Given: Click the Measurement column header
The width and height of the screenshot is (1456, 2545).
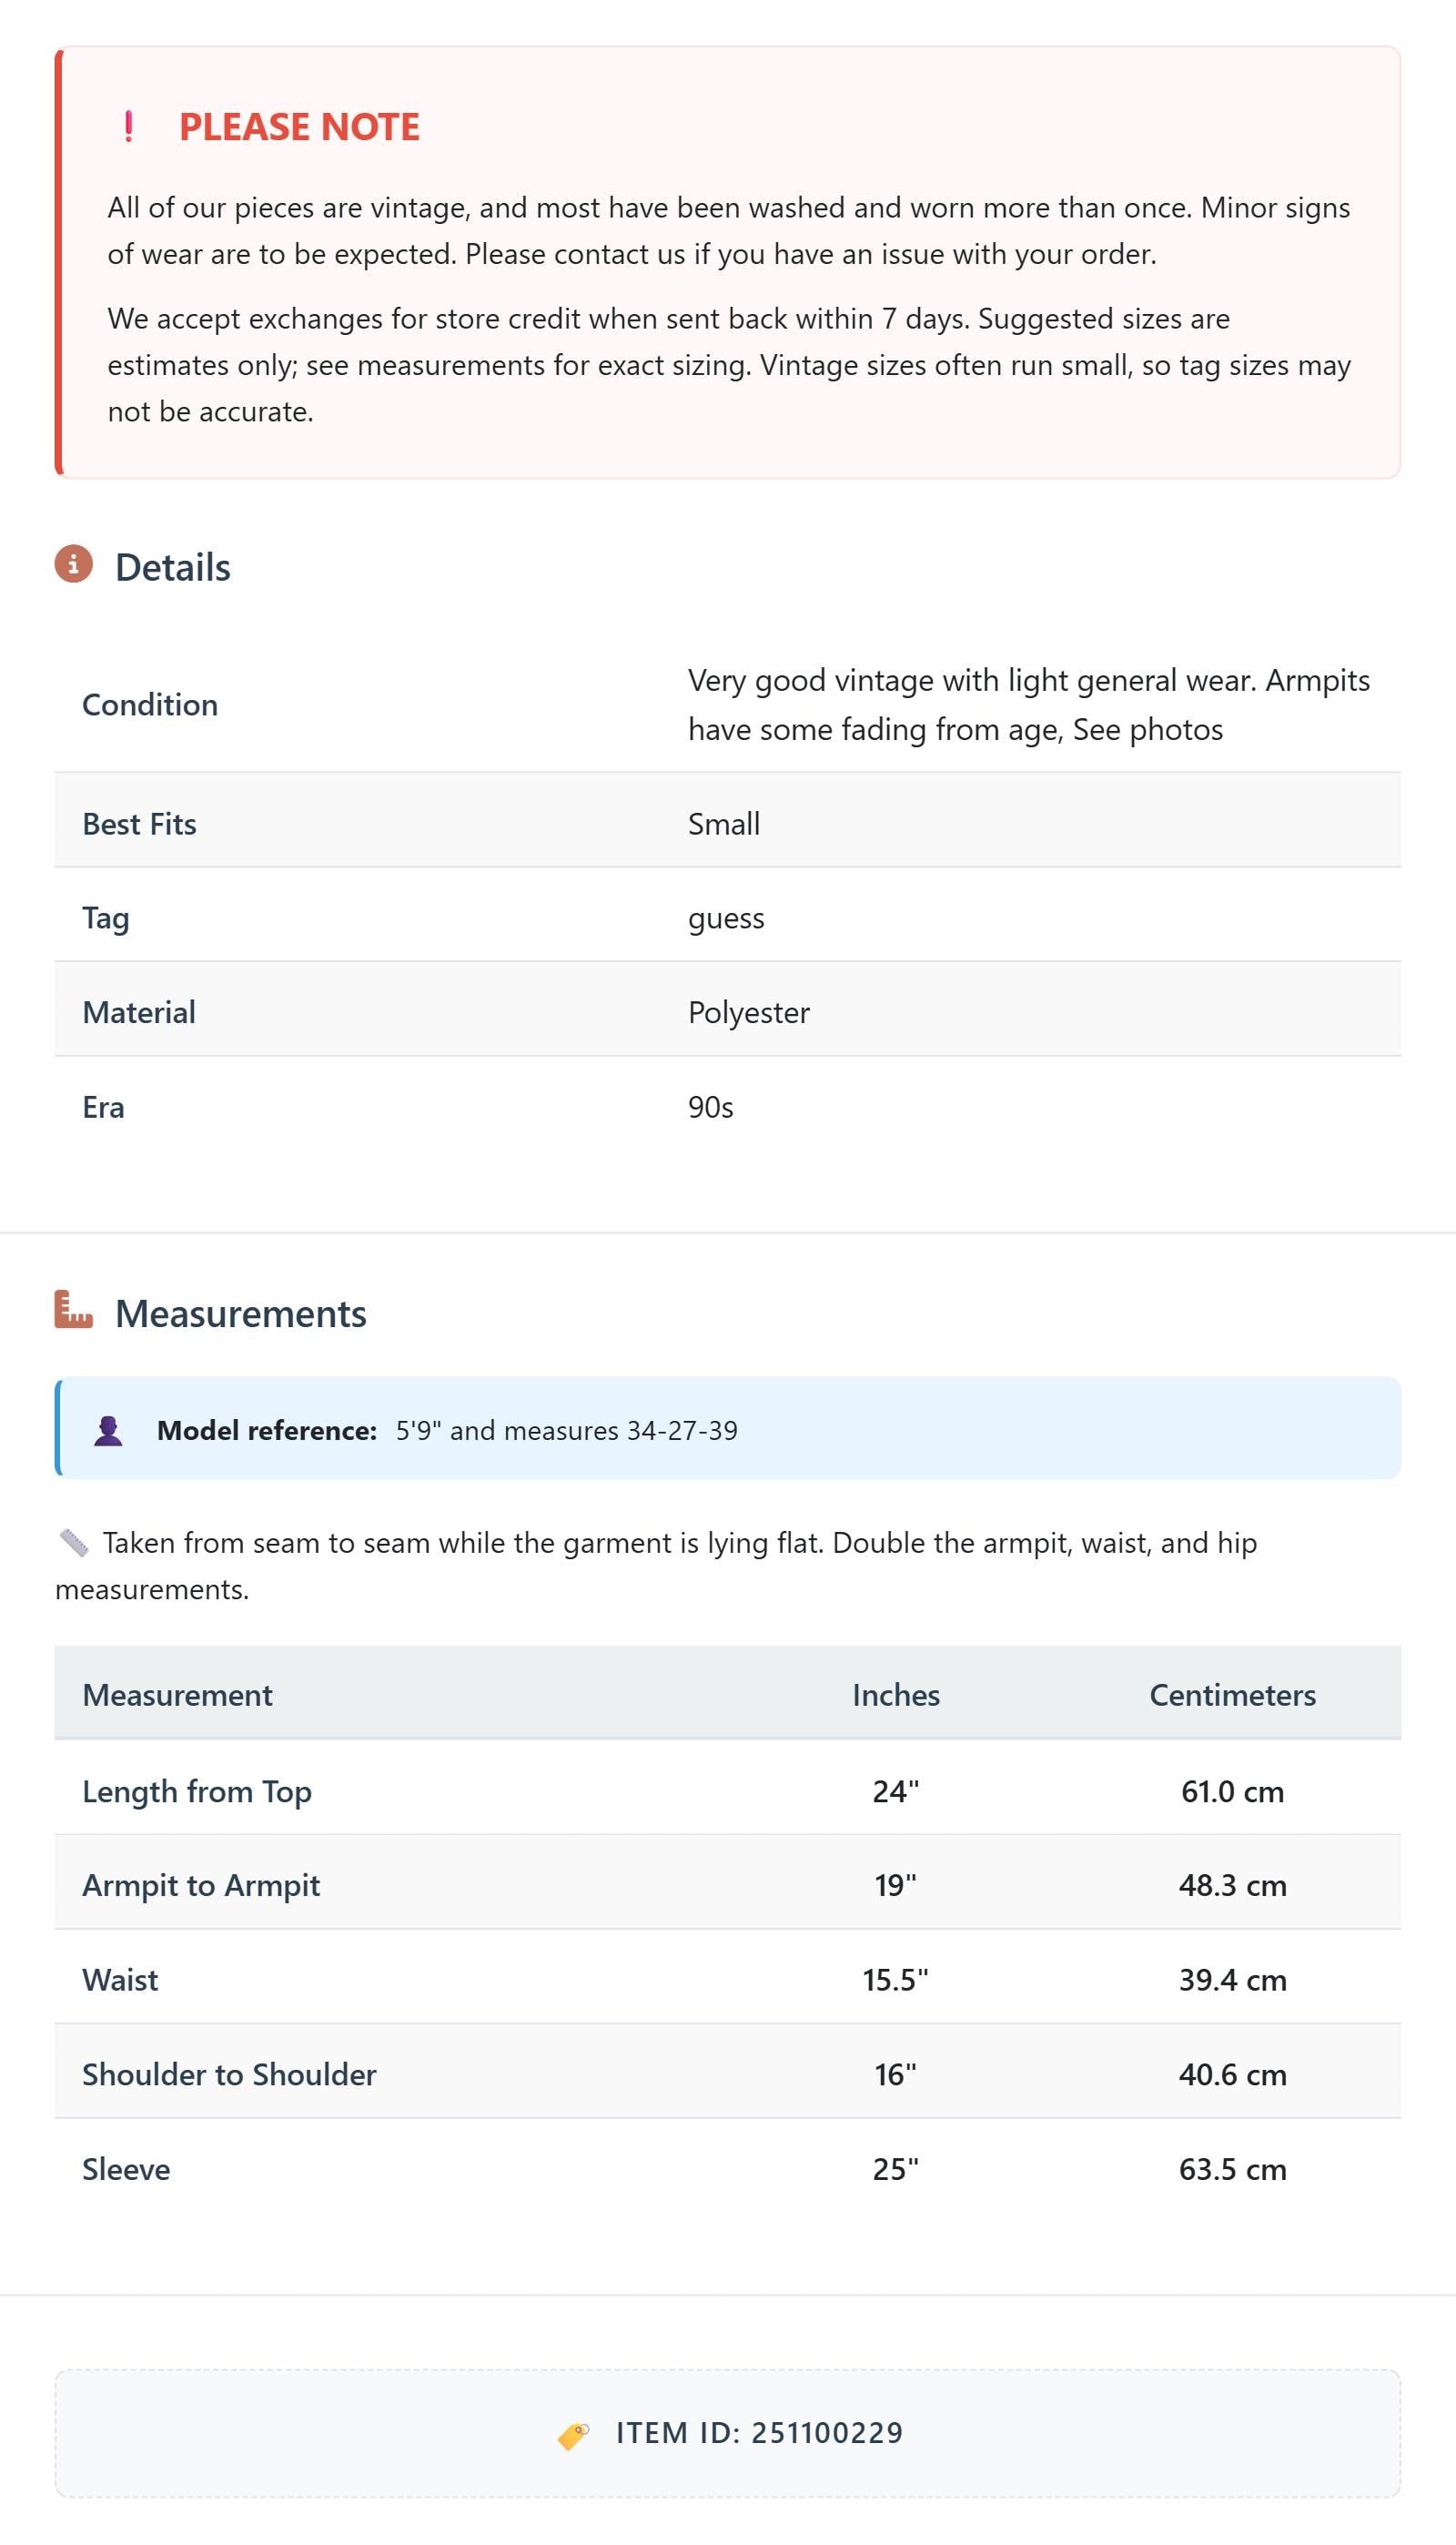Looking at the screenshot, I should click(177, 1695).
